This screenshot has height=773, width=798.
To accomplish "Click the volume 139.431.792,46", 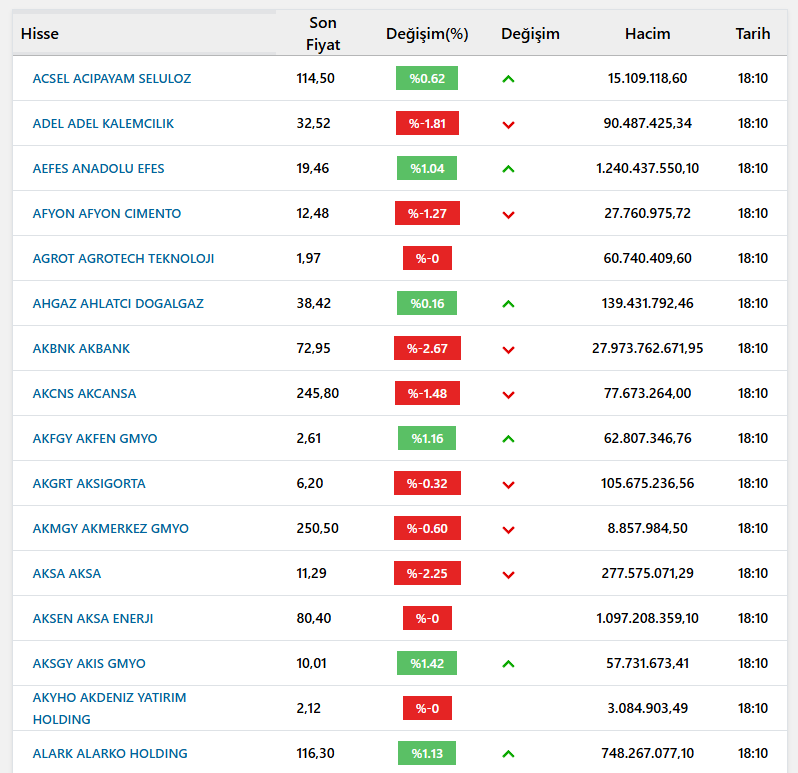I will tap(647, 303).
